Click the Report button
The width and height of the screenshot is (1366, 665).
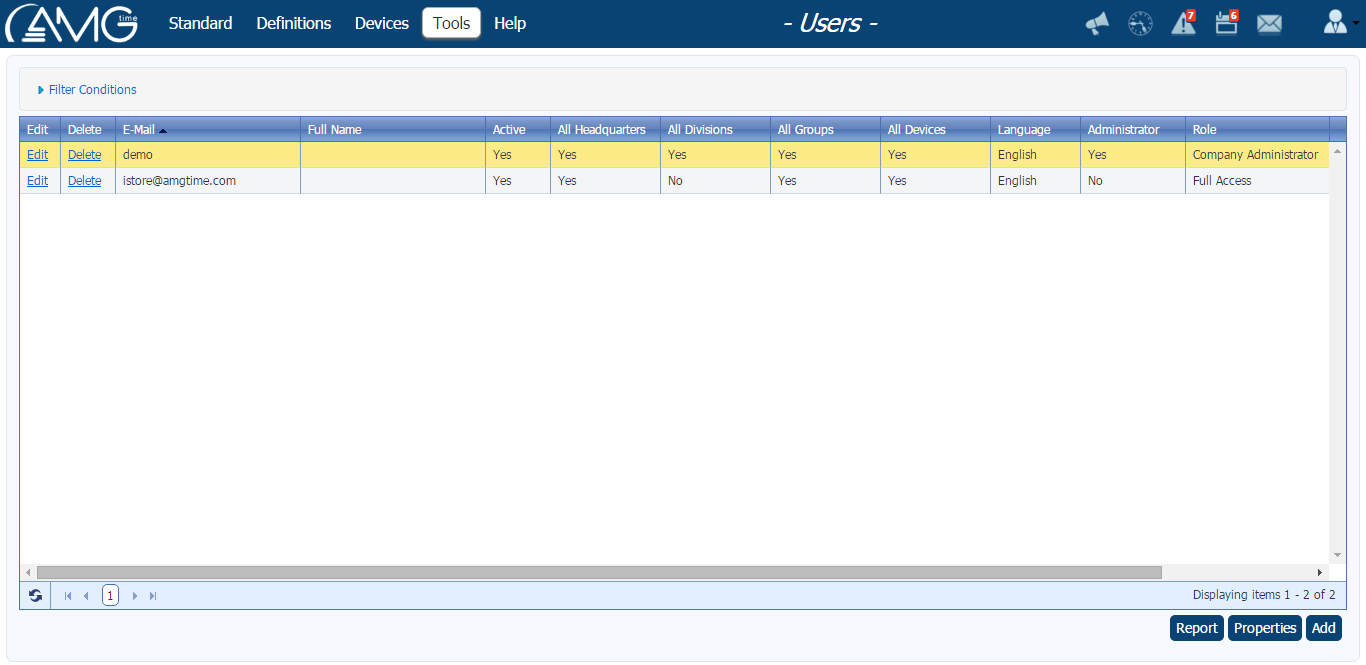[x=1196, y=628]
